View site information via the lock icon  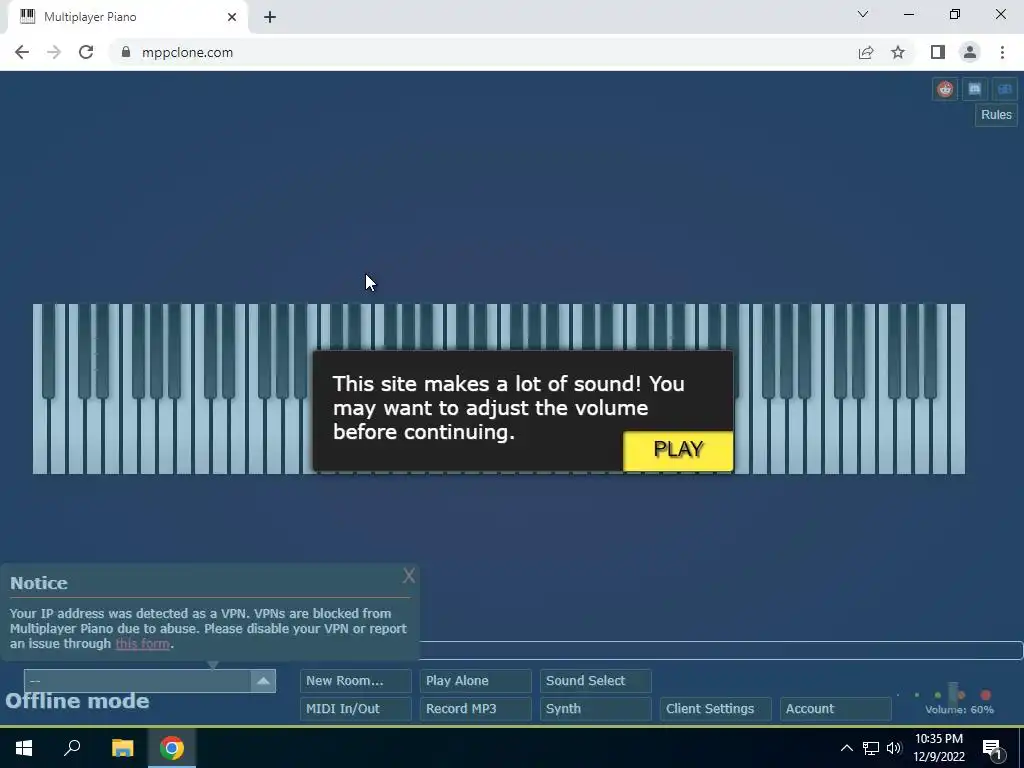(126, 52)
